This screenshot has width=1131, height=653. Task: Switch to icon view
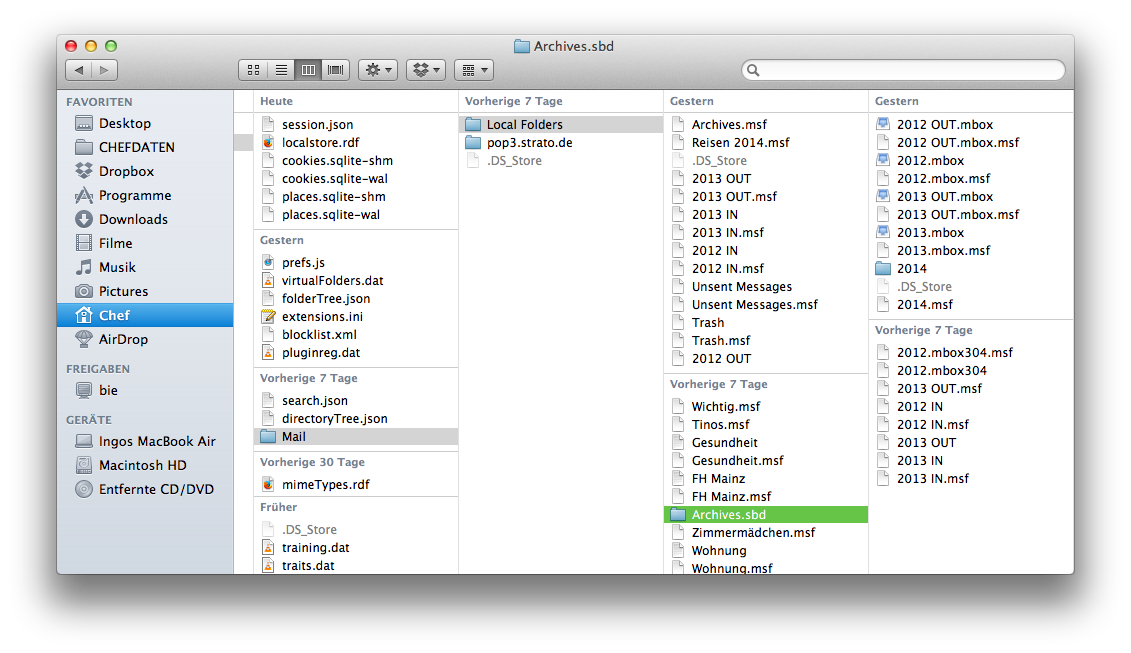(253, 70)
